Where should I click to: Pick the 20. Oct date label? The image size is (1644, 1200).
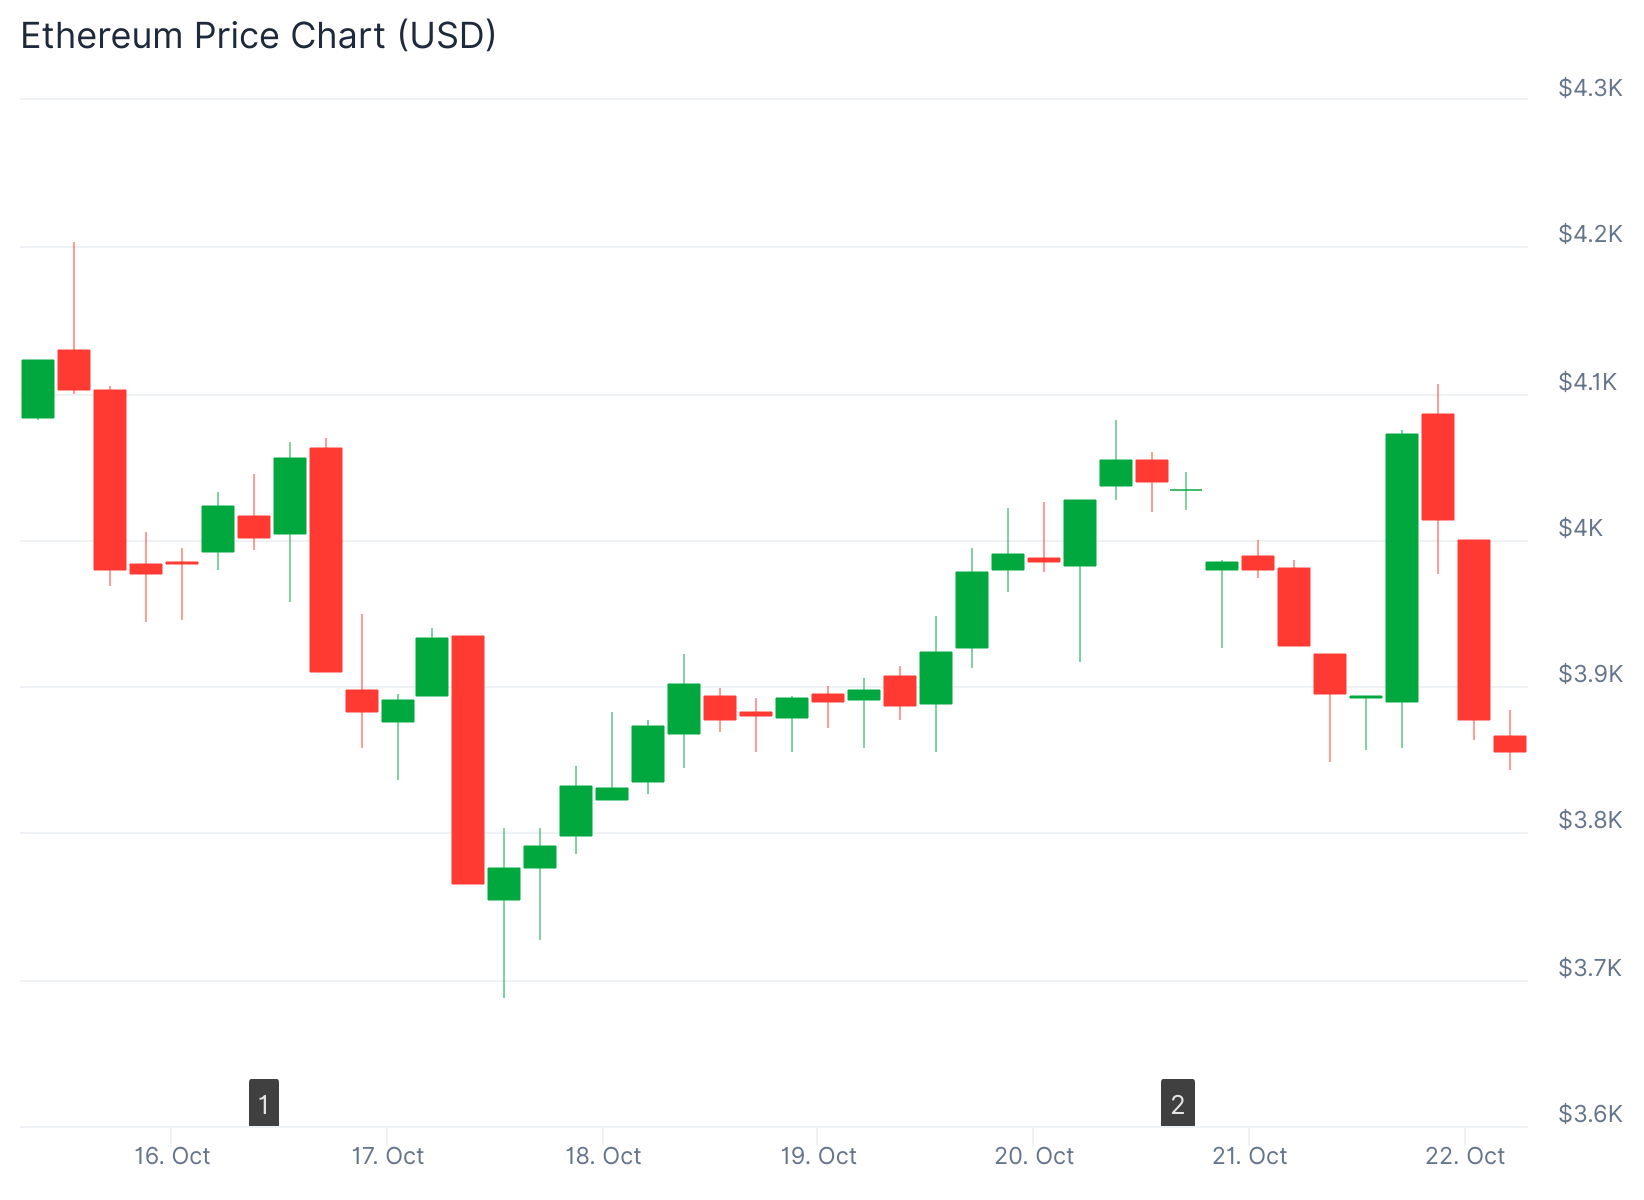[x=1034, y=1156]
